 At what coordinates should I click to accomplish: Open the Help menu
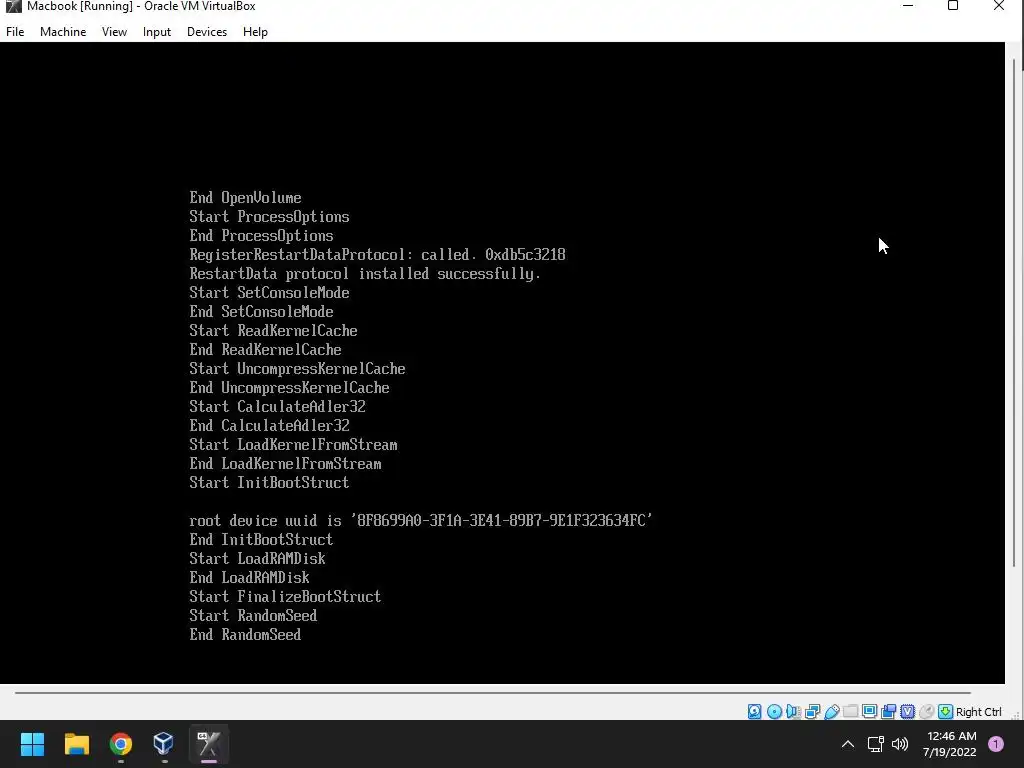(x=255, y=31)
